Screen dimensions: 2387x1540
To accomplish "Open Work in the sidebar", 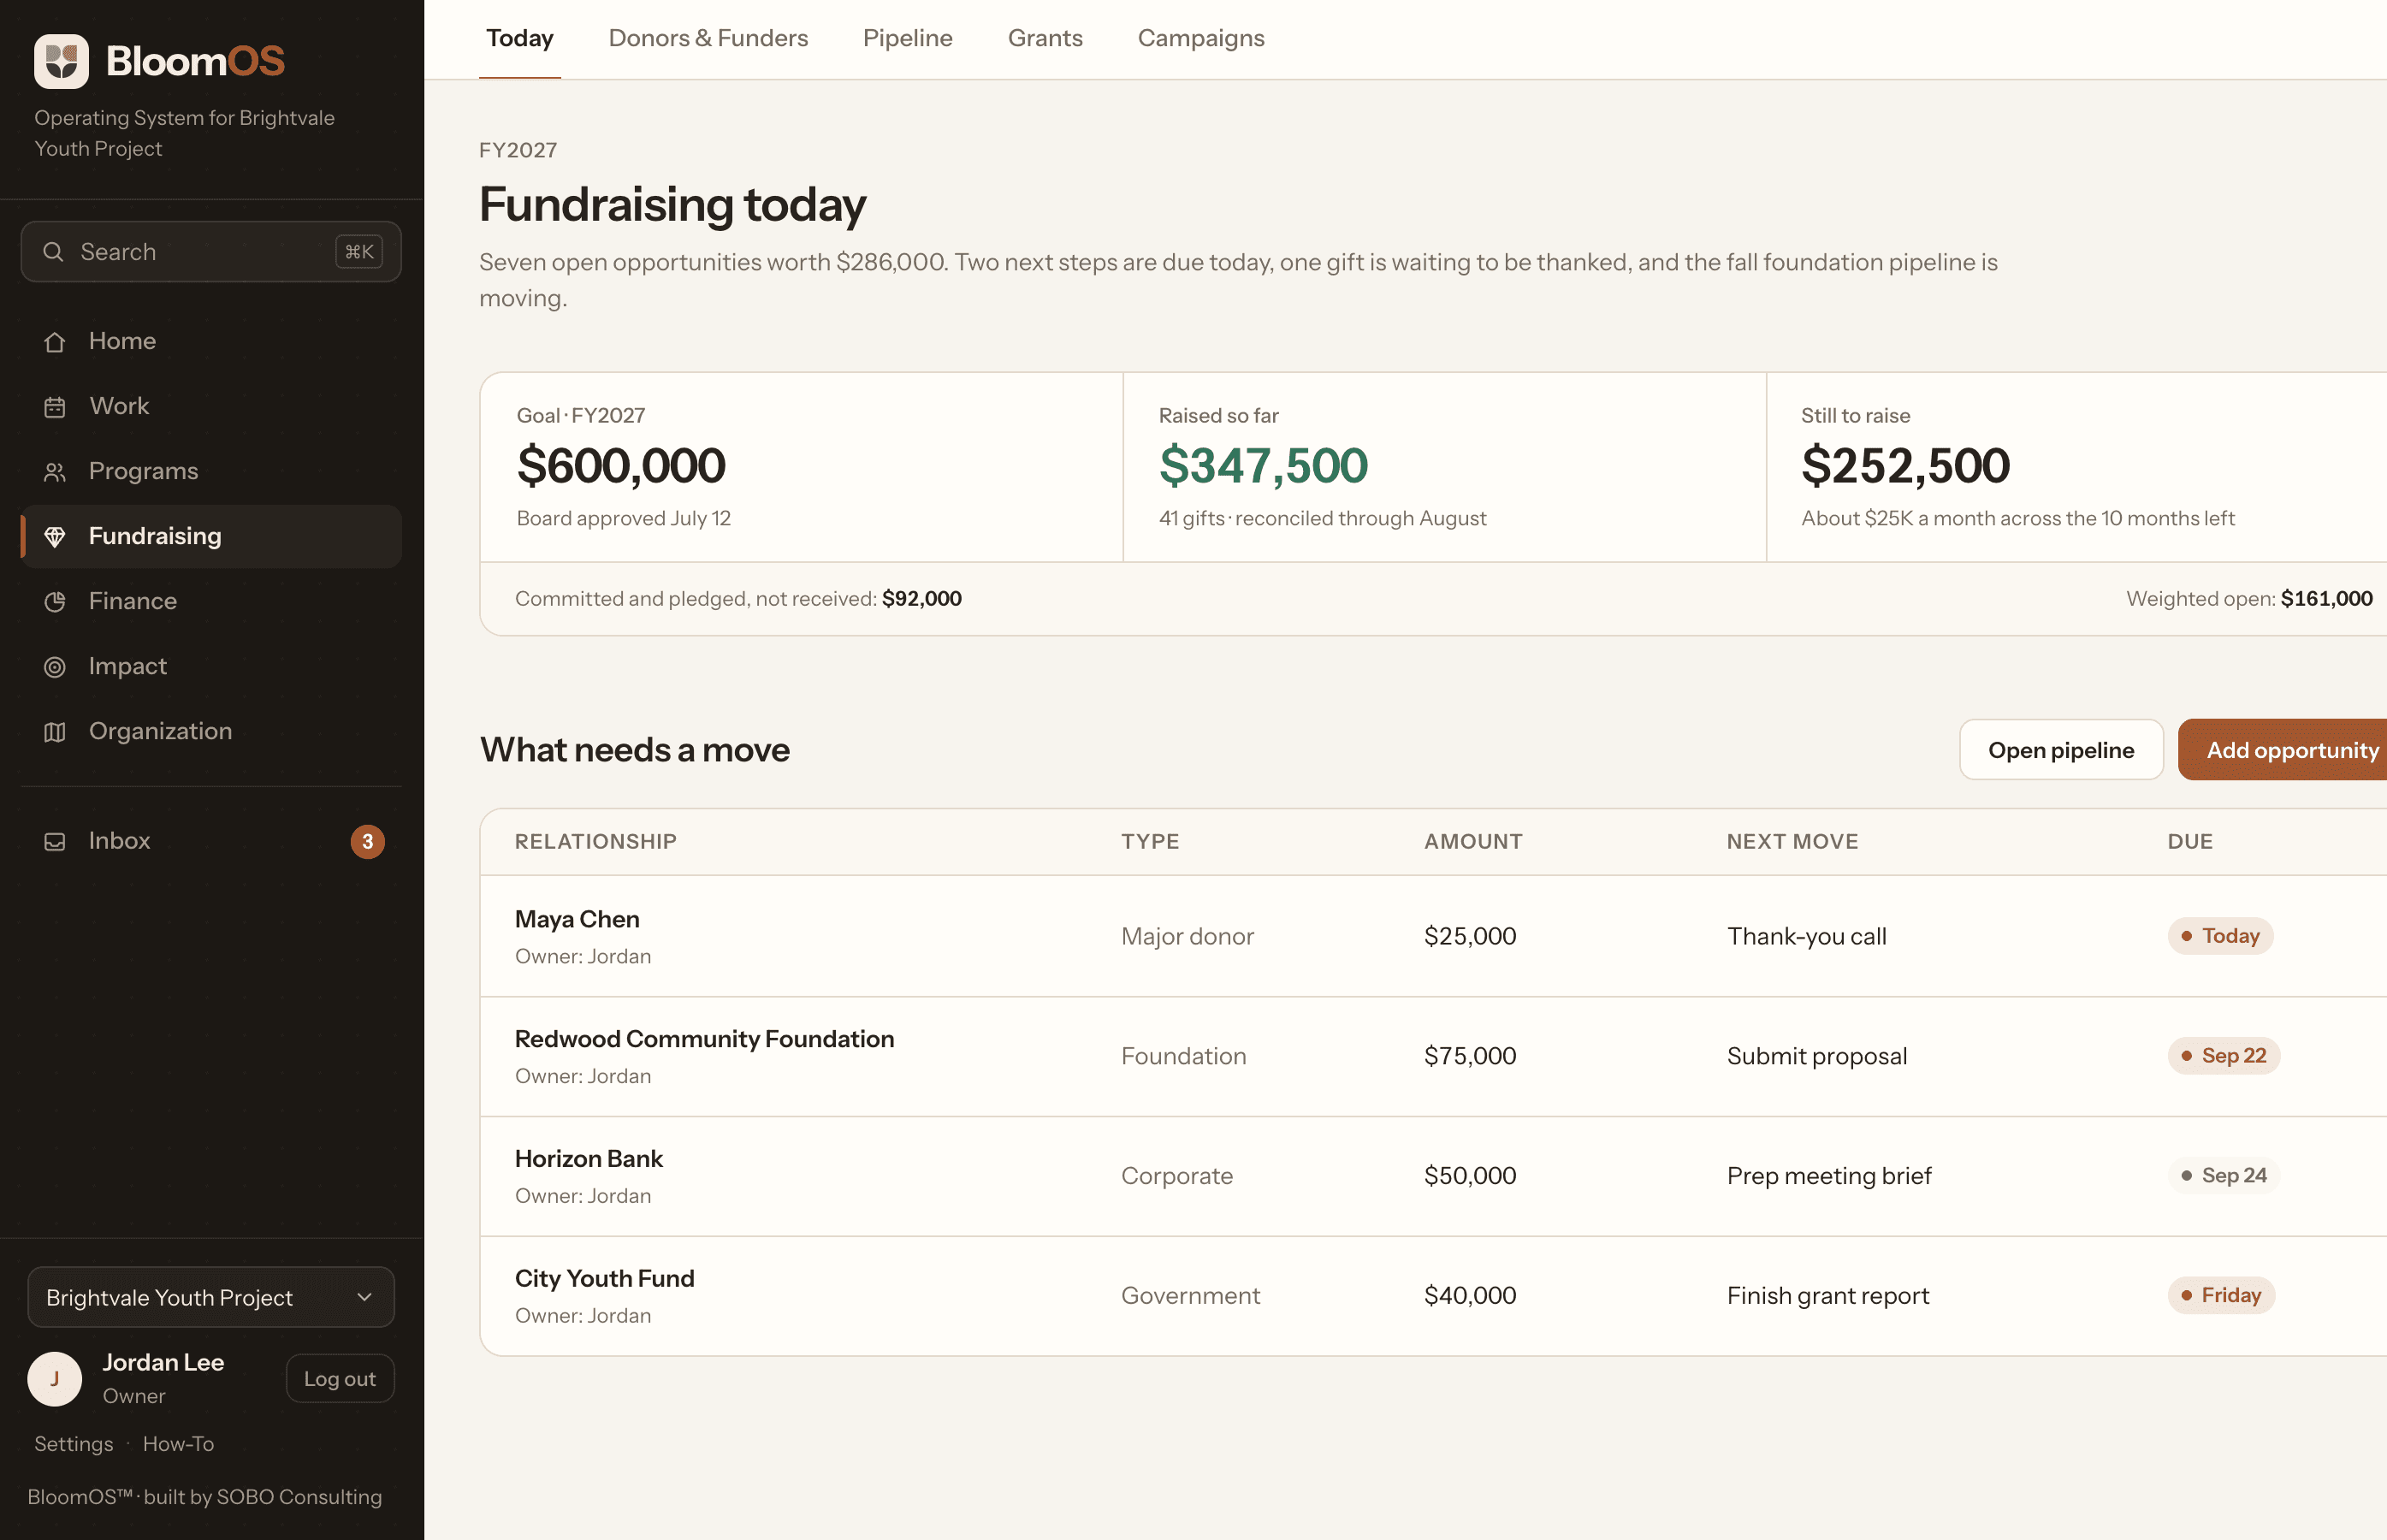I will [x=211, y=406].
